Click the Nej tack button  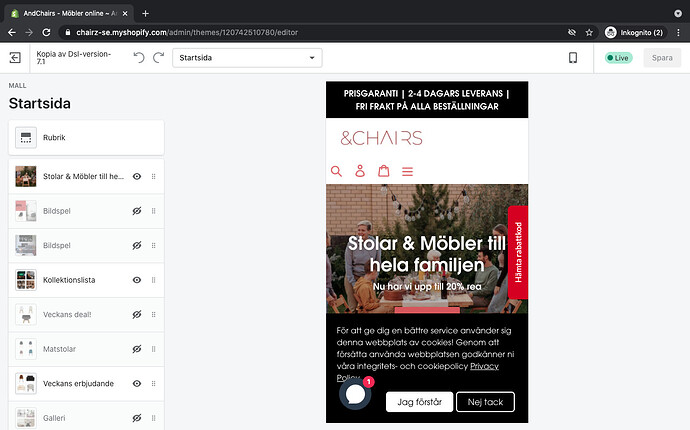coord(485,402)
